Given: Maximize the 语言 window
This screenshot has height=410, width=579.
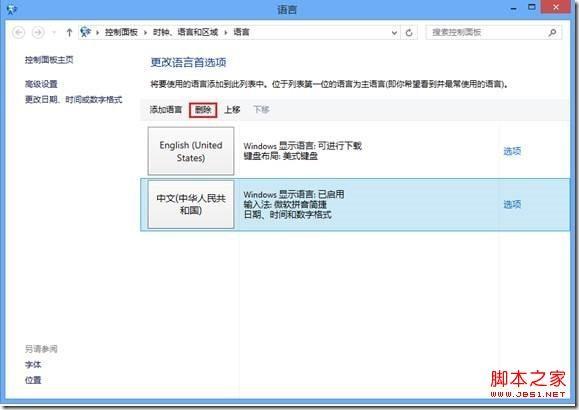Looking at the screenshot, I should point(531,7).
